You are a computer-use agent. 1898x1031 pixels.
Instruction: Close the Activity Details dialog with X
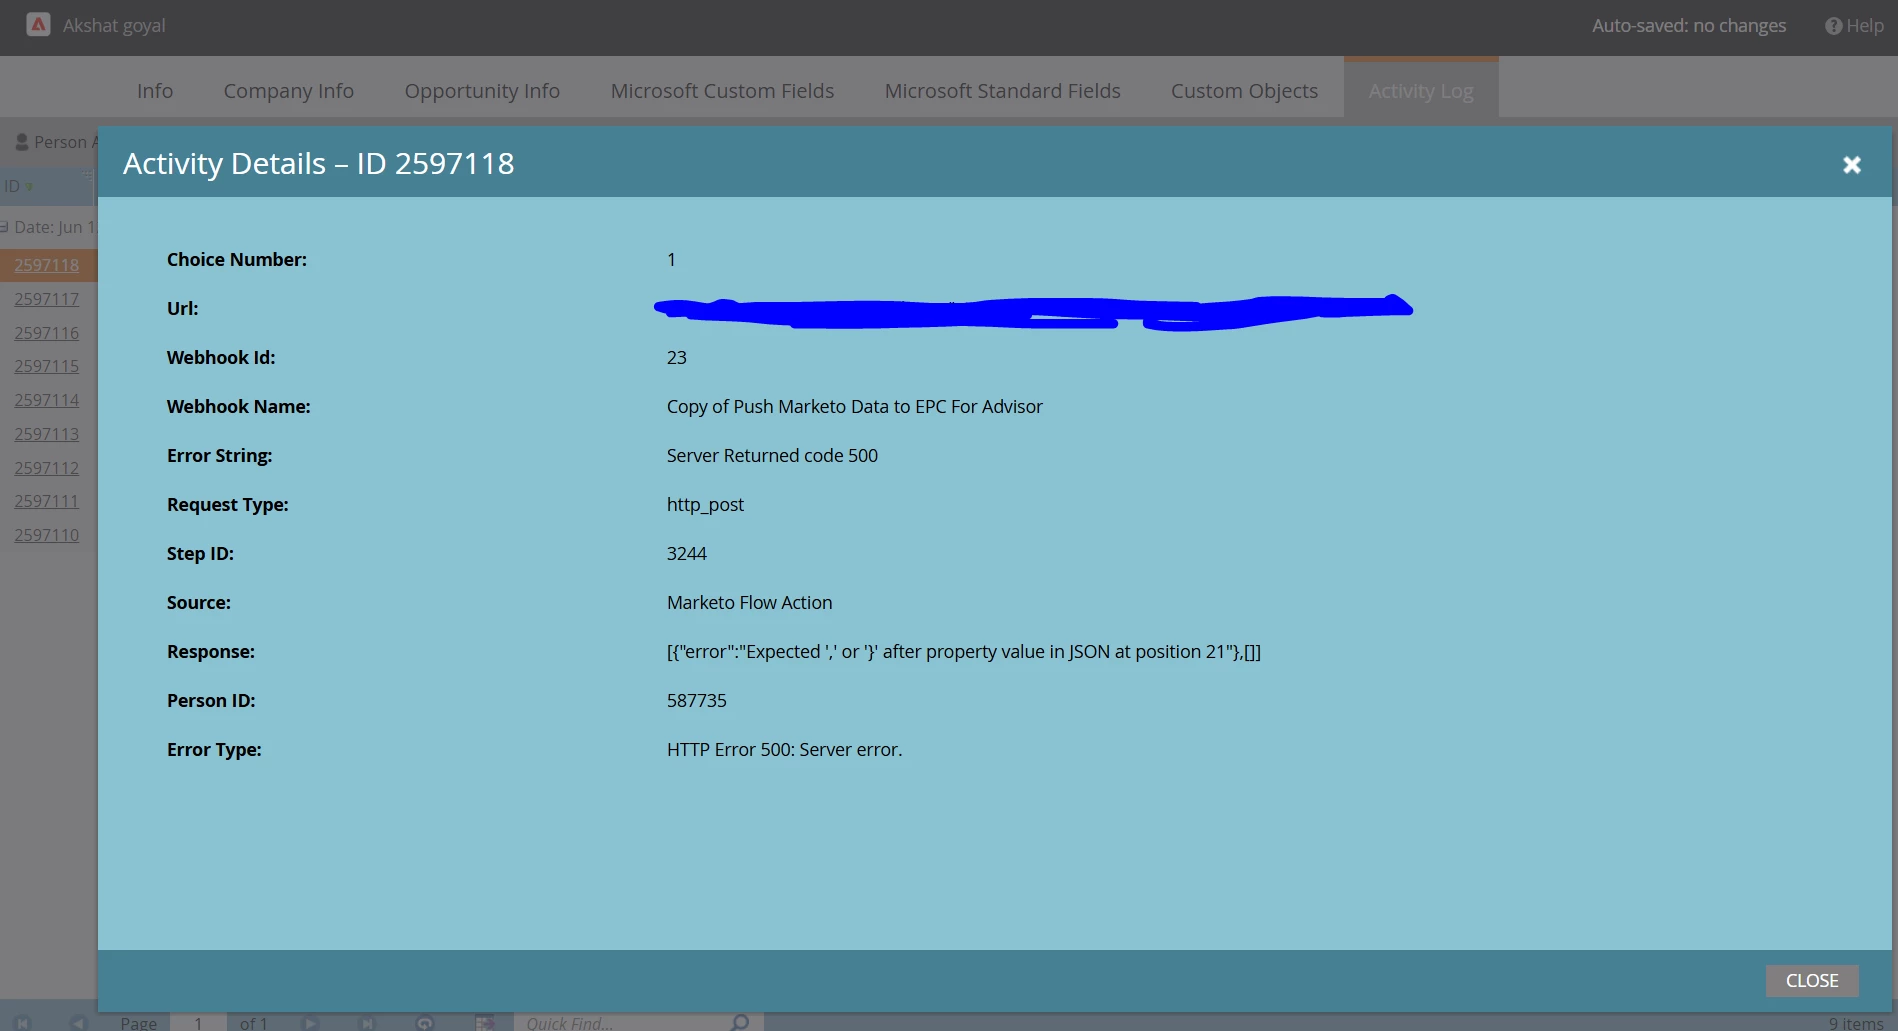click(x=1852, y=165)
